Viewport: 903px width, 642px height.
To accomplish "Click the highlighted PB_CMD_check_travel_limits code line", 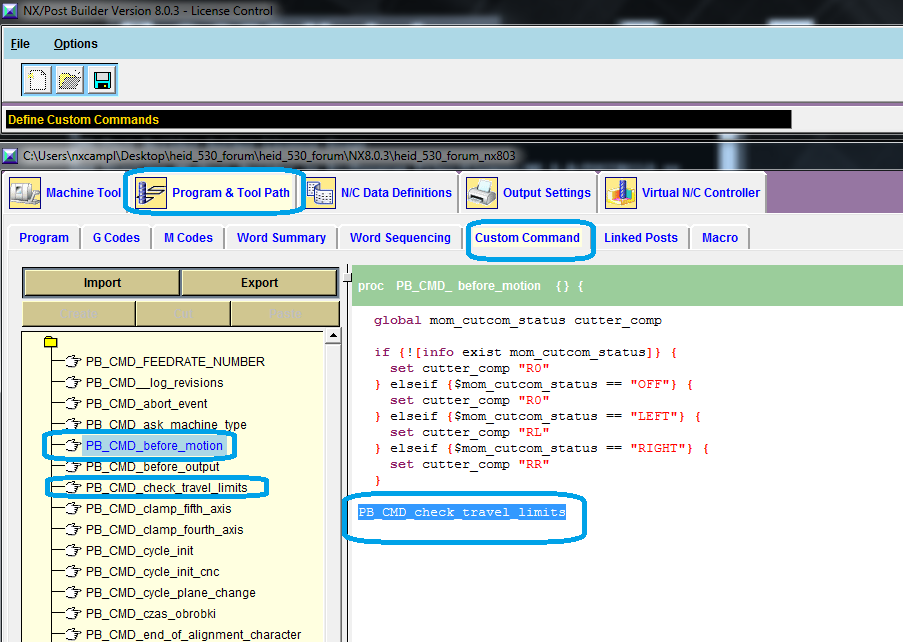I will pyautogui.click(x=462, y=512).
